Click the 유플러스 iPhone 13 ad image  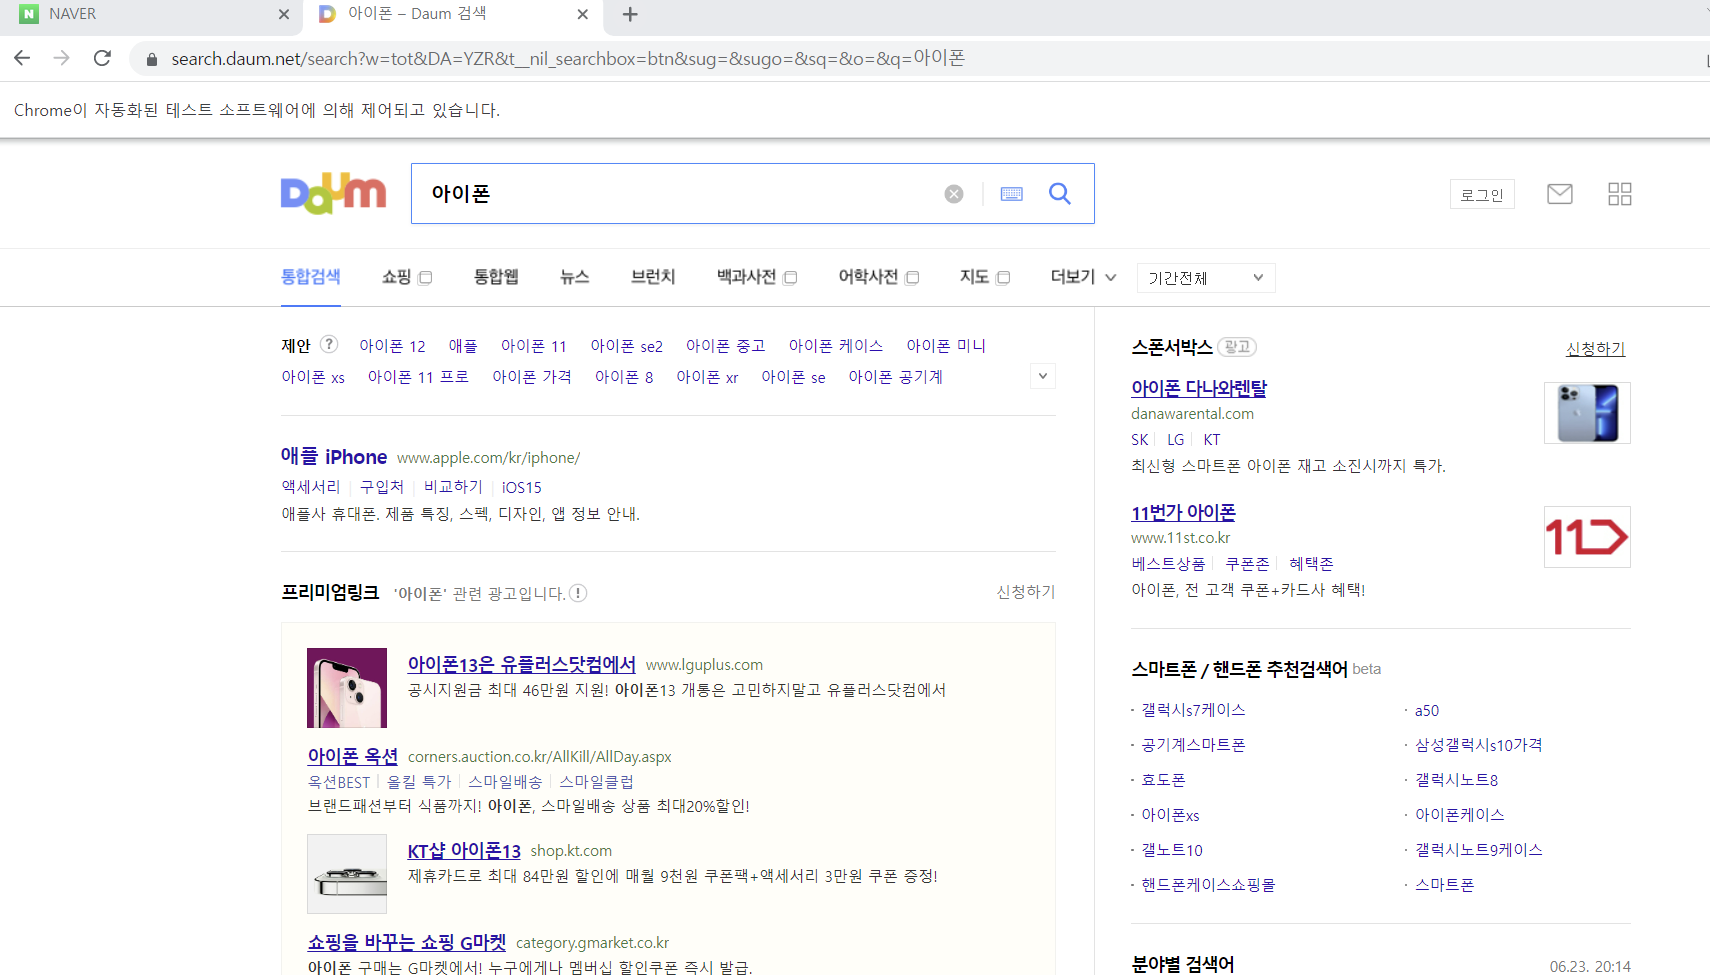tap(347, 688)
